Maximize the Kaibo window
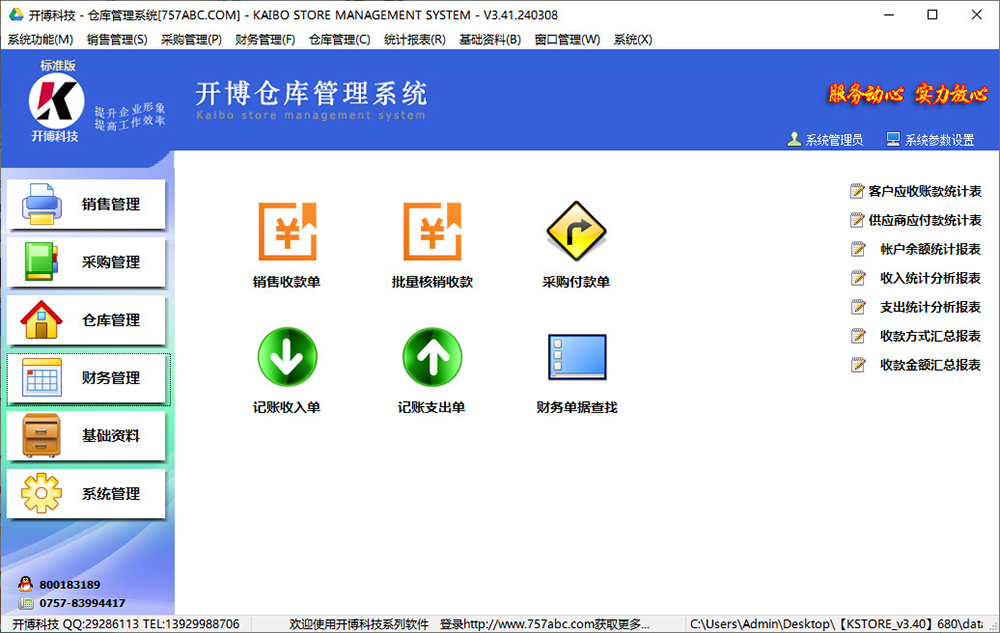This screenshot has width=1000, height=633. click(932, 15)
